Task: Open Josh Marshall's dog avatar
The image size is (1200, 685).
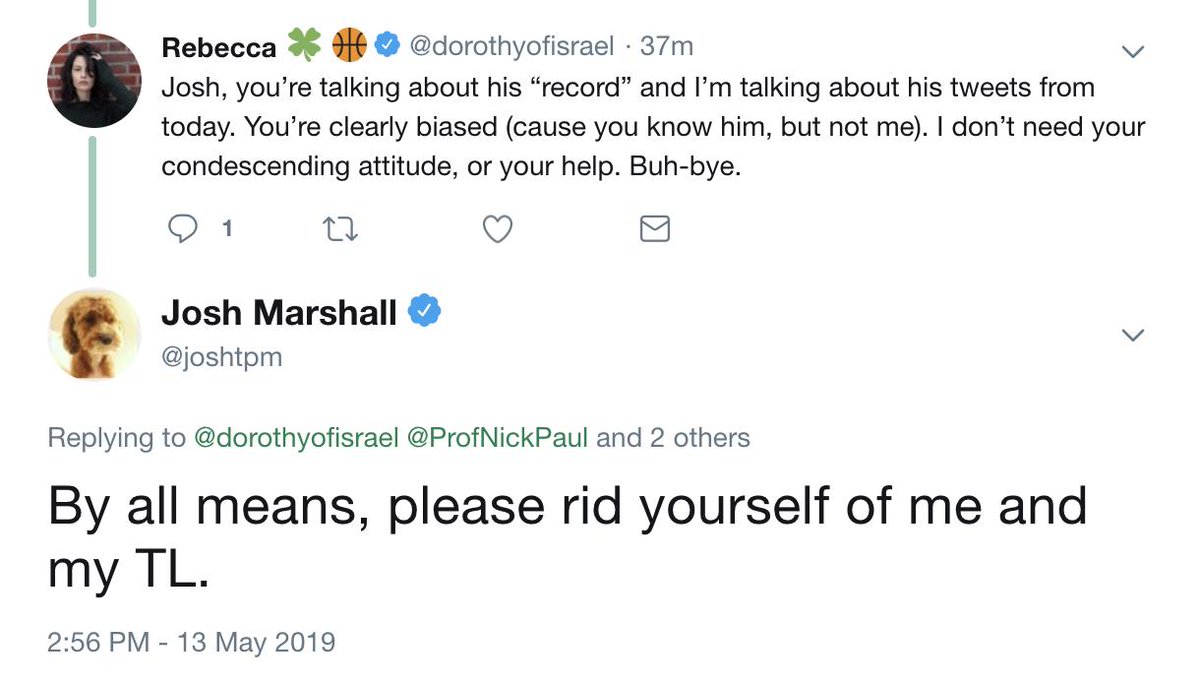Action: click(93, 334)
